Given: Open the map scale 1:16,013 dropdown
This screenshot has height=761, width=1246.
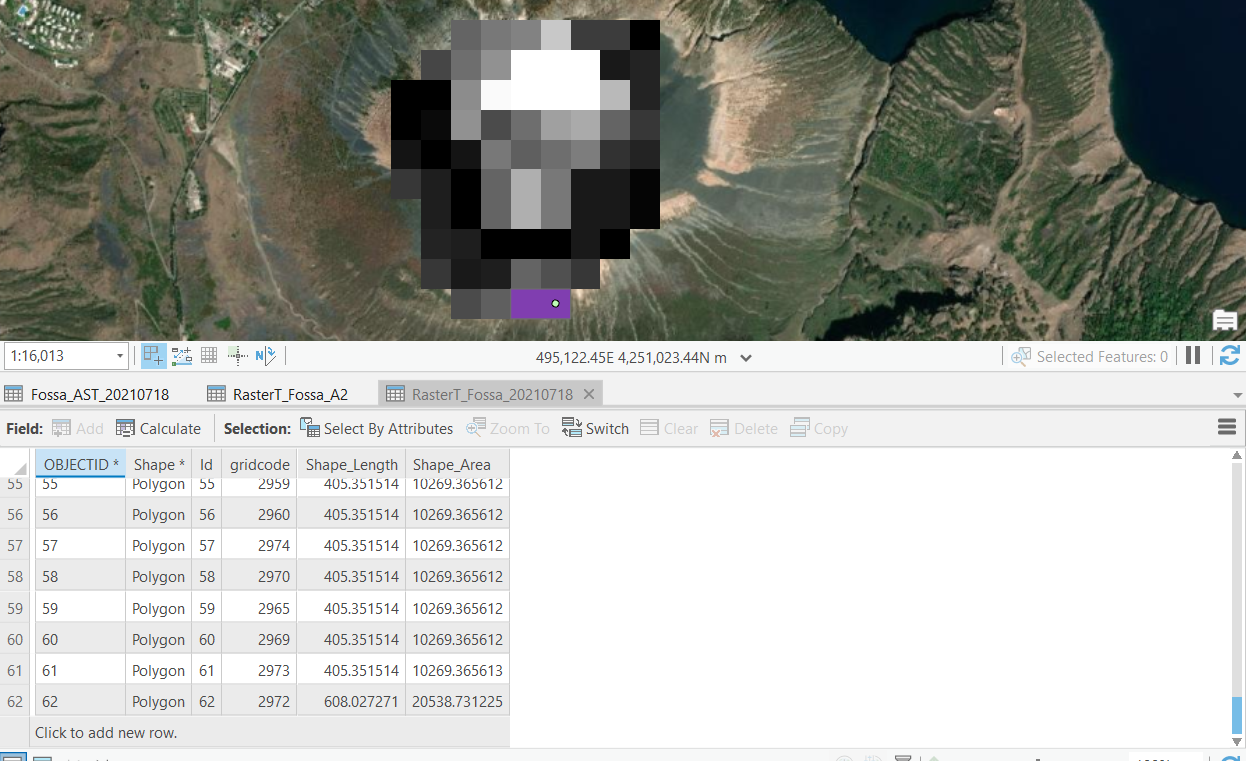Looking at the screenshot, I should (120, 356).
